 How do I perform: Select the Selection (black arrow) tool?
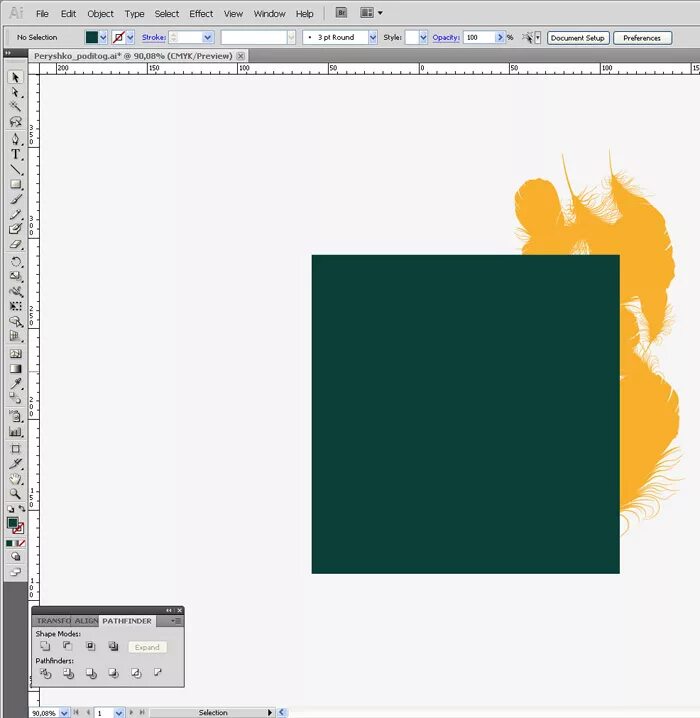[15, 77]
